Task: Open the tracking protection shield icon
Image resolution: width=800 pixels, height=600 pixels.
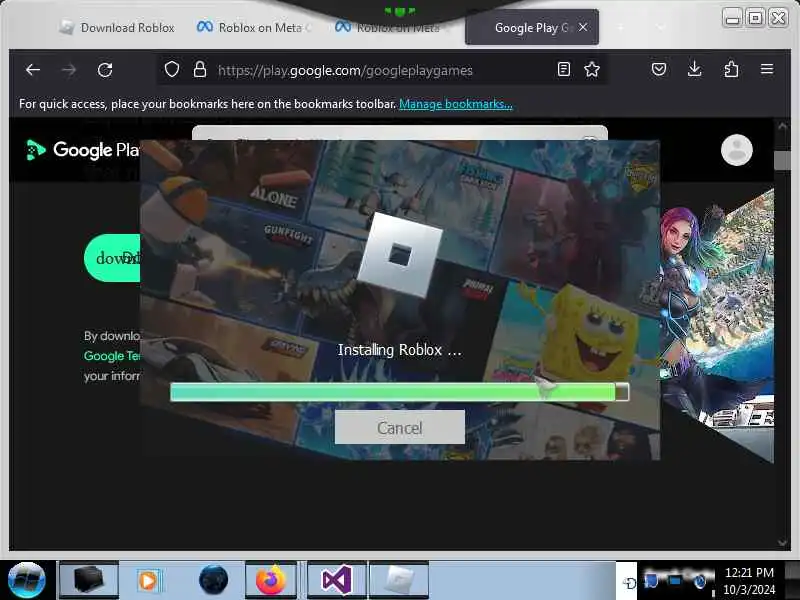Action: pos(172,69)
